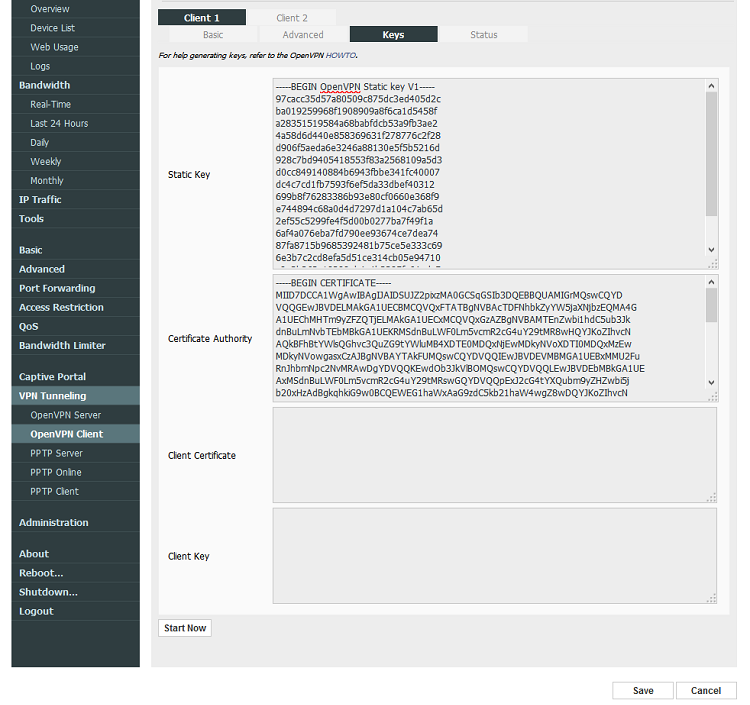Click the Static Key box resize grip

(x=712, y=264)
